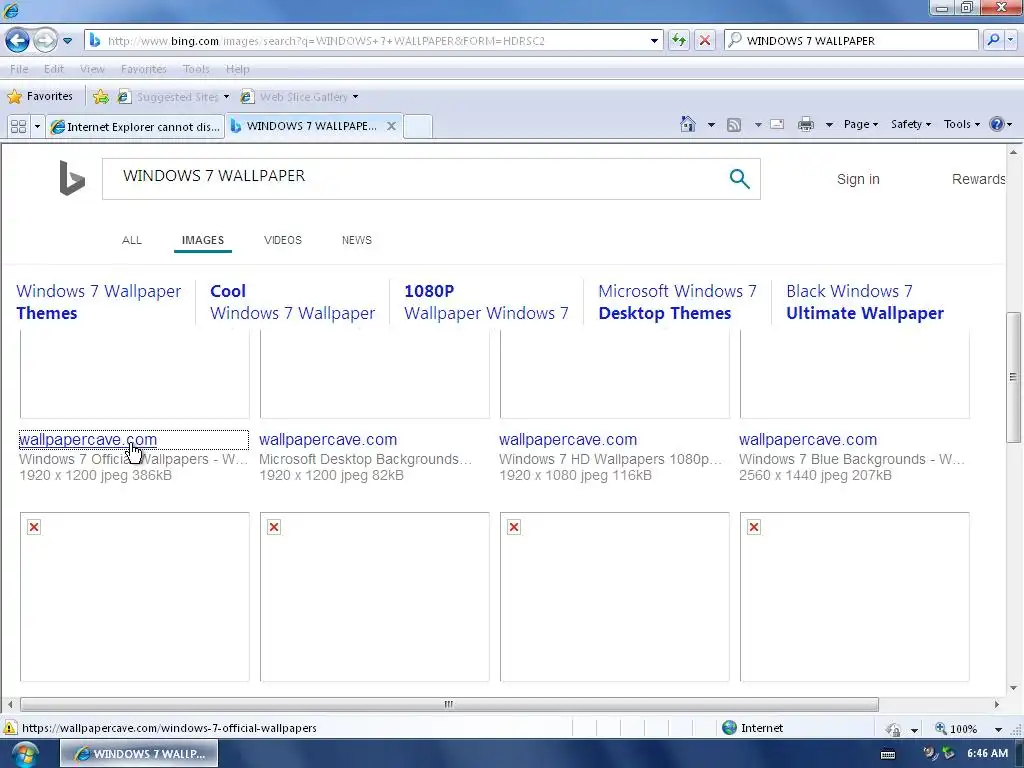Select the IMAGES tab
The image size is (1024, 768).
[202, 240]
